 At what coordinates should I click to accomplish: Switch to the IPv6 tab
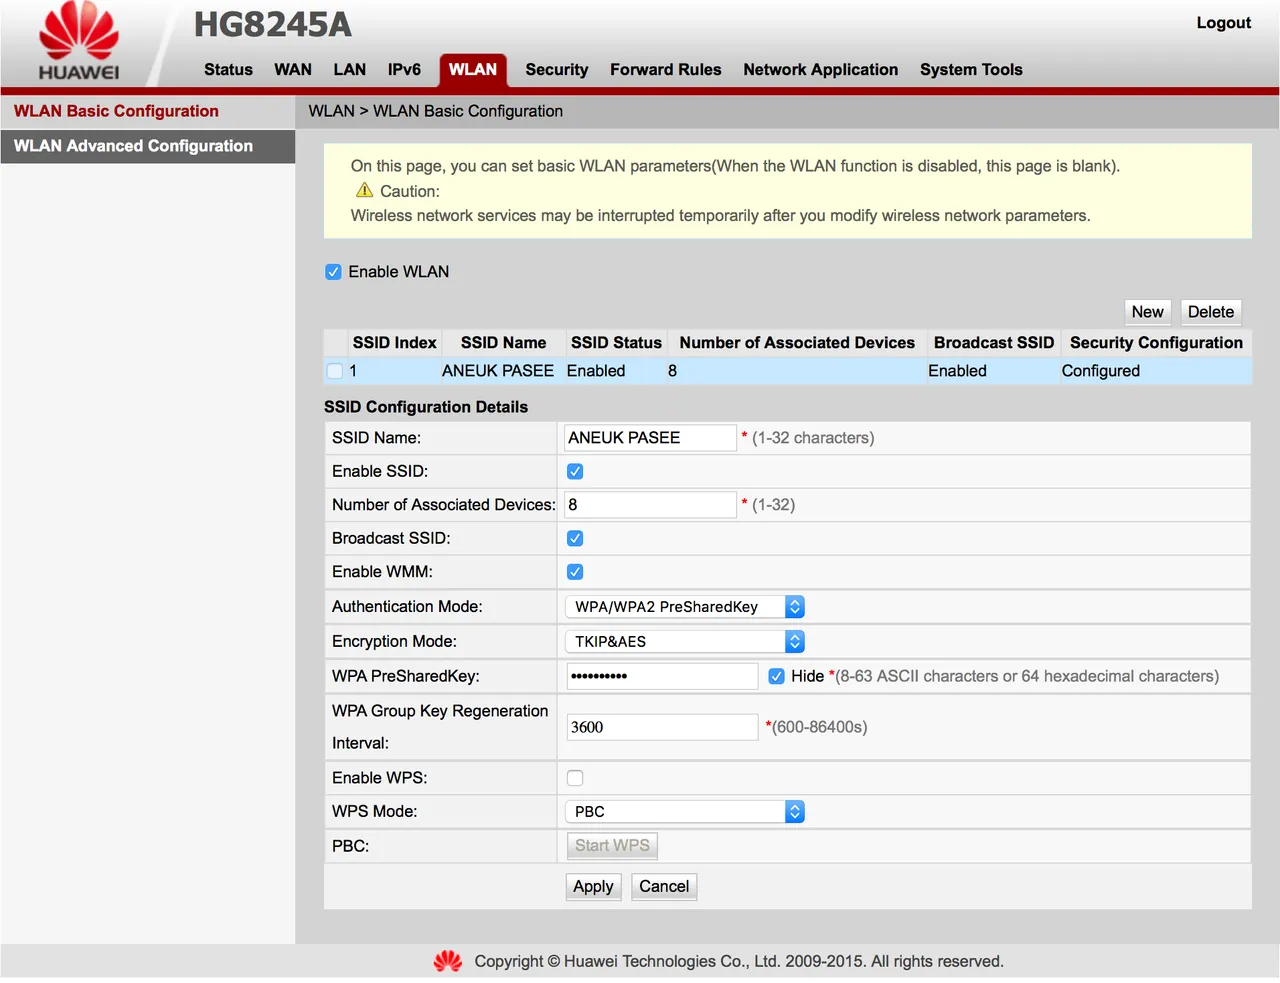click(x=404, y=70)
